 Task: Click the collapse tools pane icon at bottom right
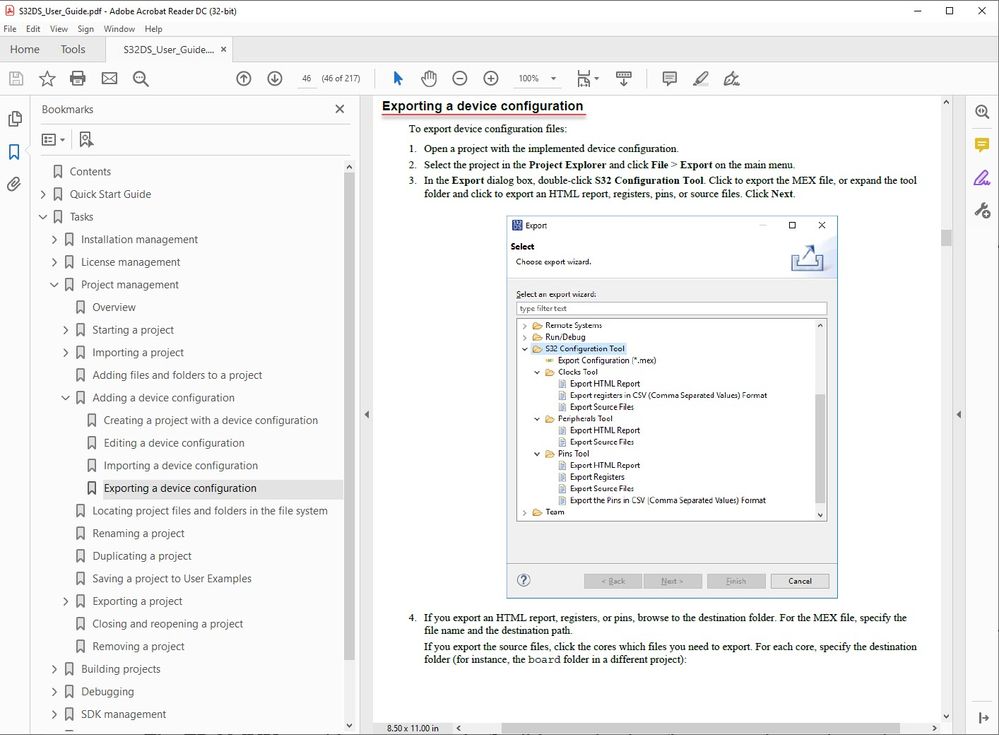point(983,718)
